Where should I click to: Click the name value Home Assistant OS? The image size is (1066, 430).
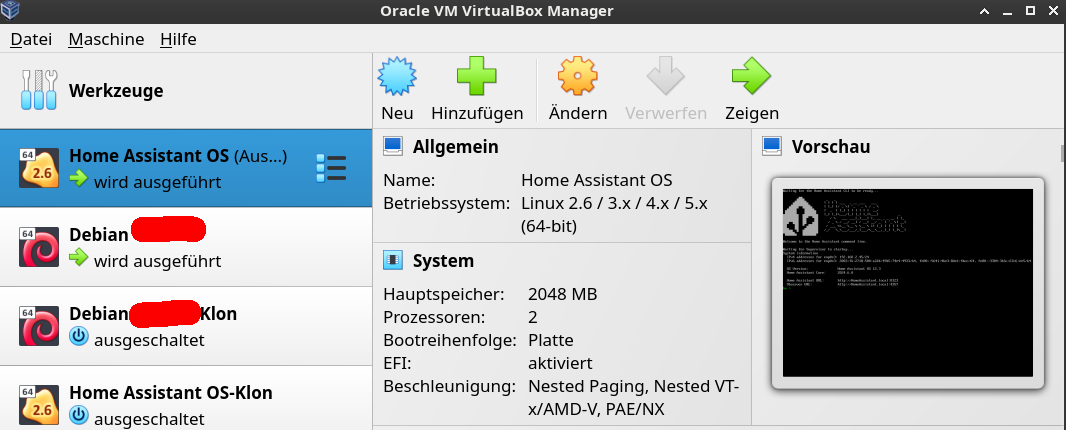[x=596, y=180]
